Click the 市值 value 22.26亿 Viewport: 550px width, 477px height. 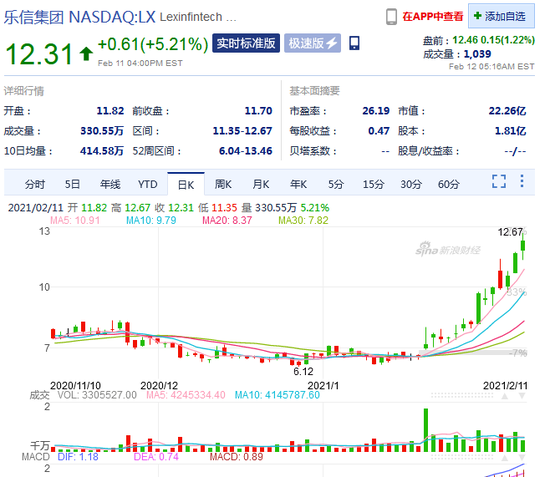pos(508,111)
